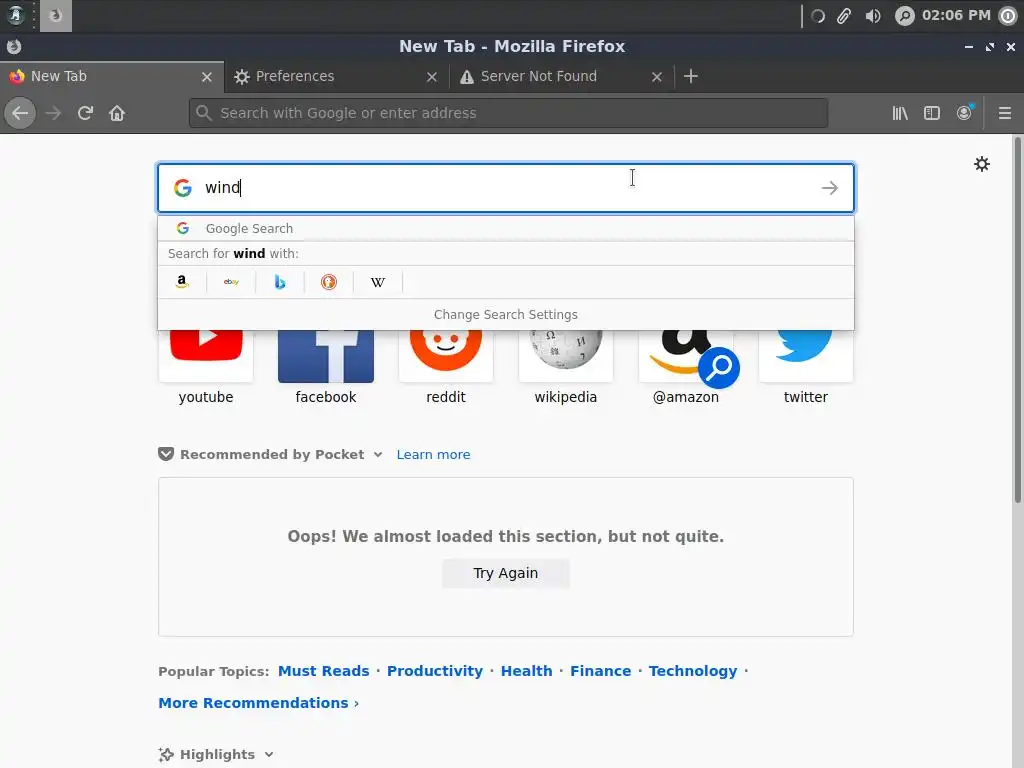Open a new tab with plus button
This screenshot has height=768, width=1024.
tap(691, 76)
